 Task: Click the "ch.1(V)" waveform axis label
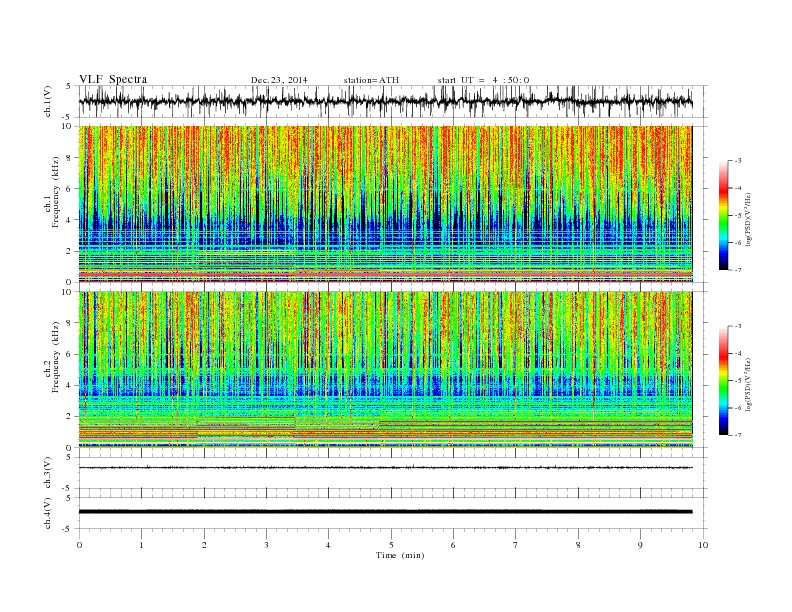click(x=48, y=101)
